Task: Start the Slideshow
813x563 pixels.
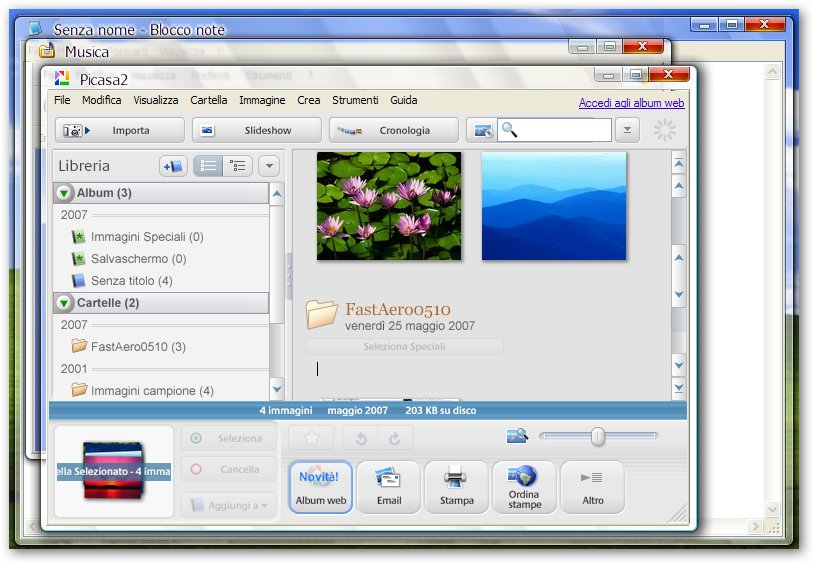Action: pos(256,130)
